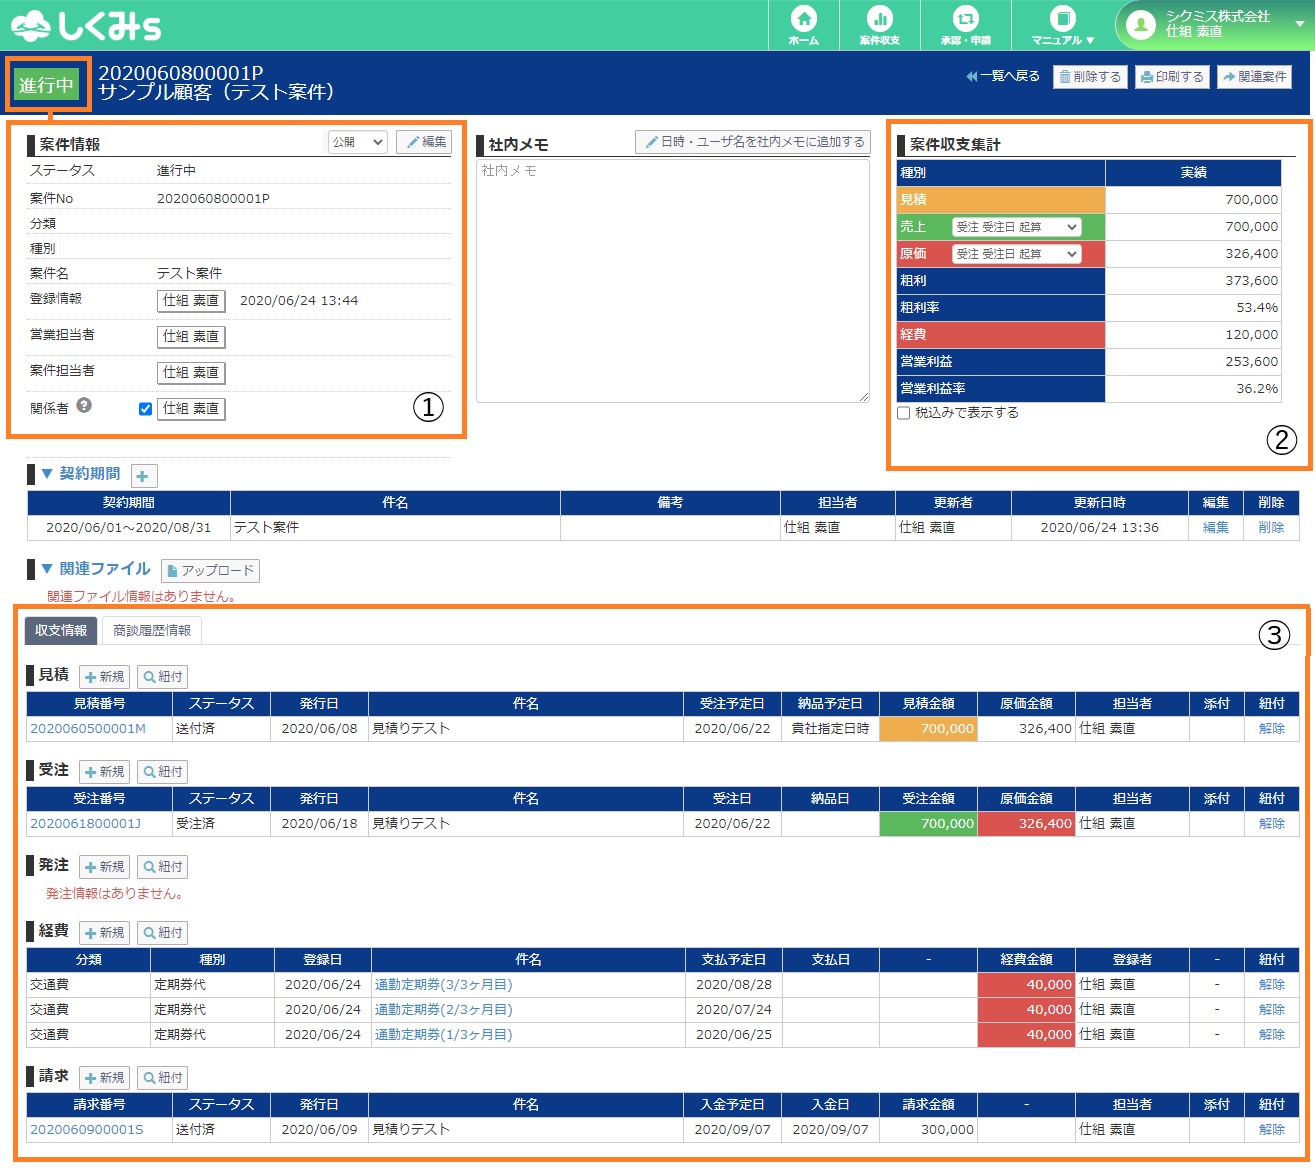
Task: Open invoice 2020060900001S link
Action: pos(87,1130)
